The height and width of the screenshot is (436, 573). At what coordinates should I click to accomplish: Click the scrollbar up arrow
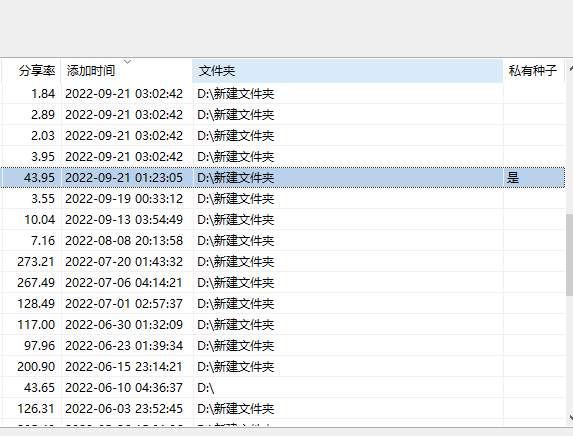(x=569, y=69)
